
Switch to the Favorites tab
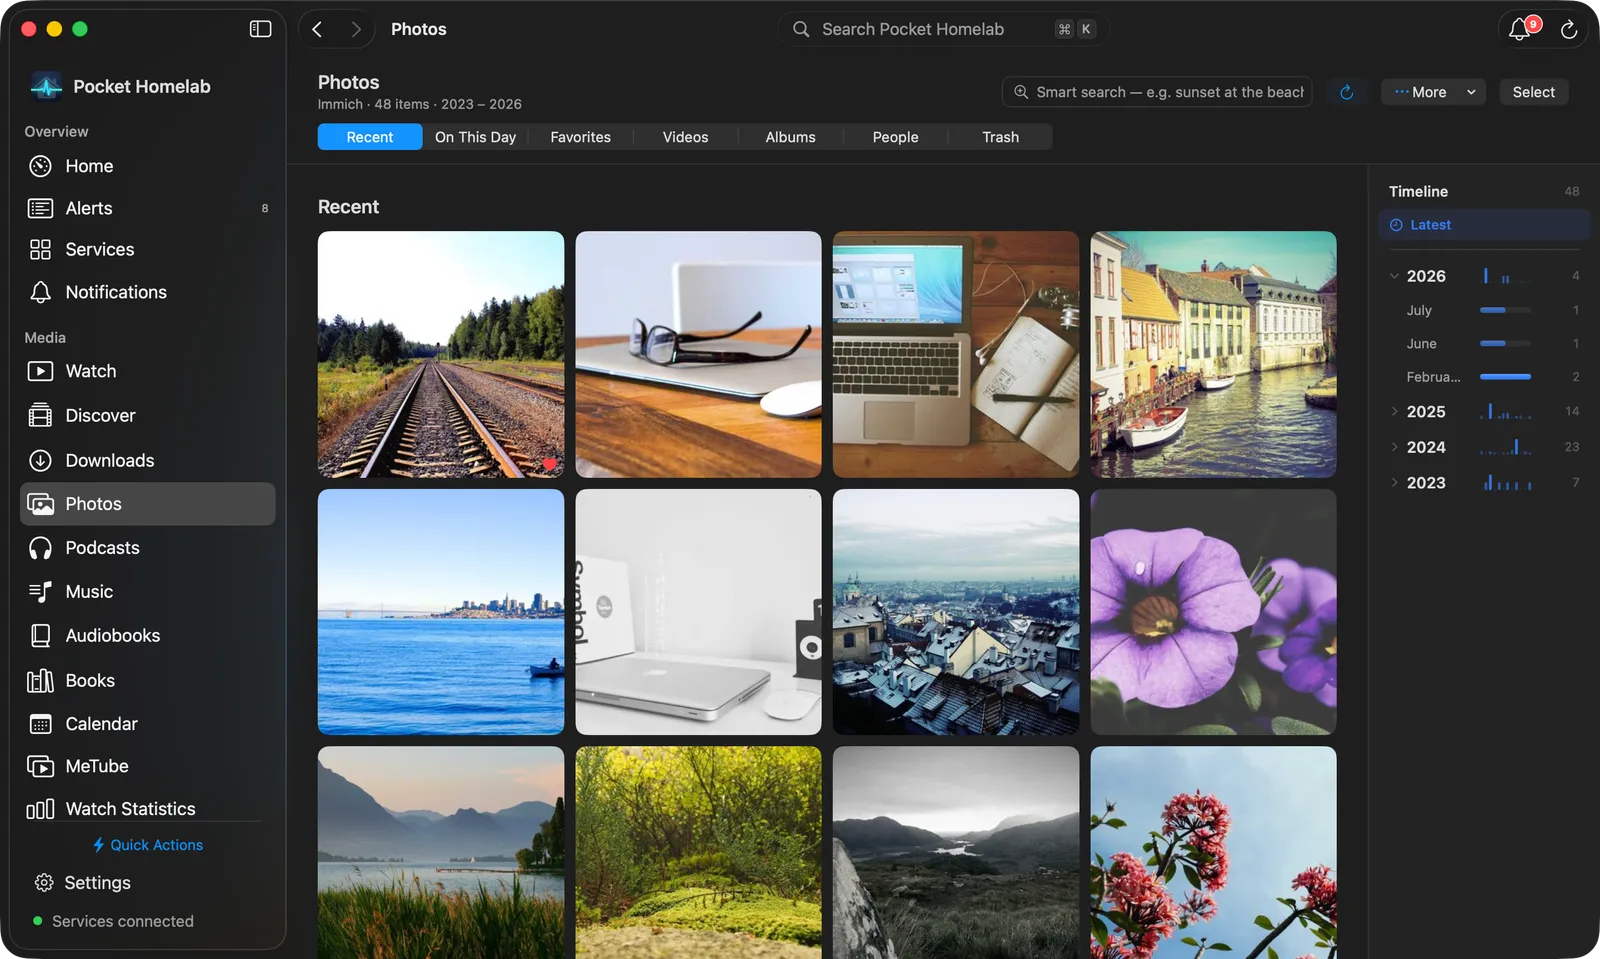point(580,137)
